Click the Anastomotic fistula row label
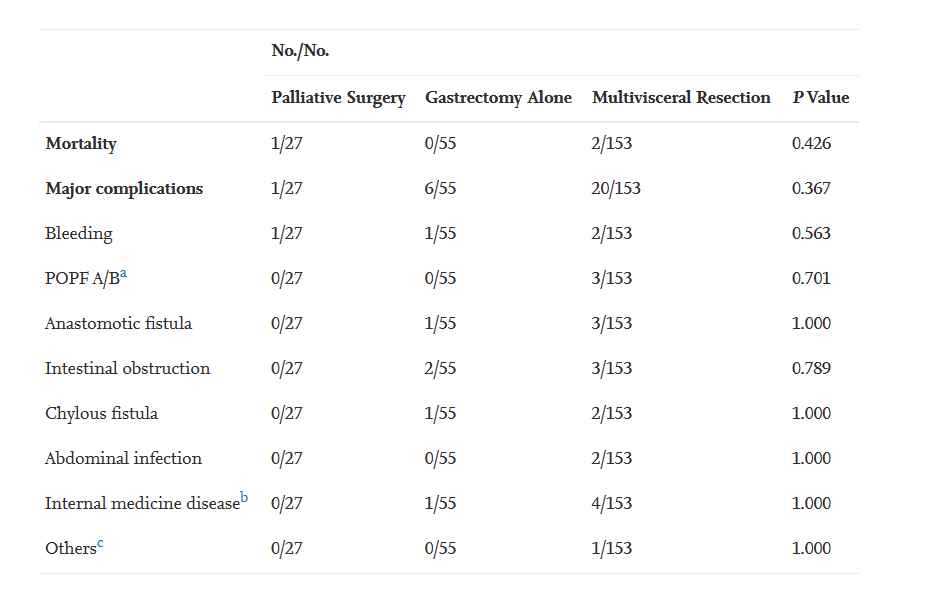The height and width of the screenshot is (590, 925). [x=118, y=324]
